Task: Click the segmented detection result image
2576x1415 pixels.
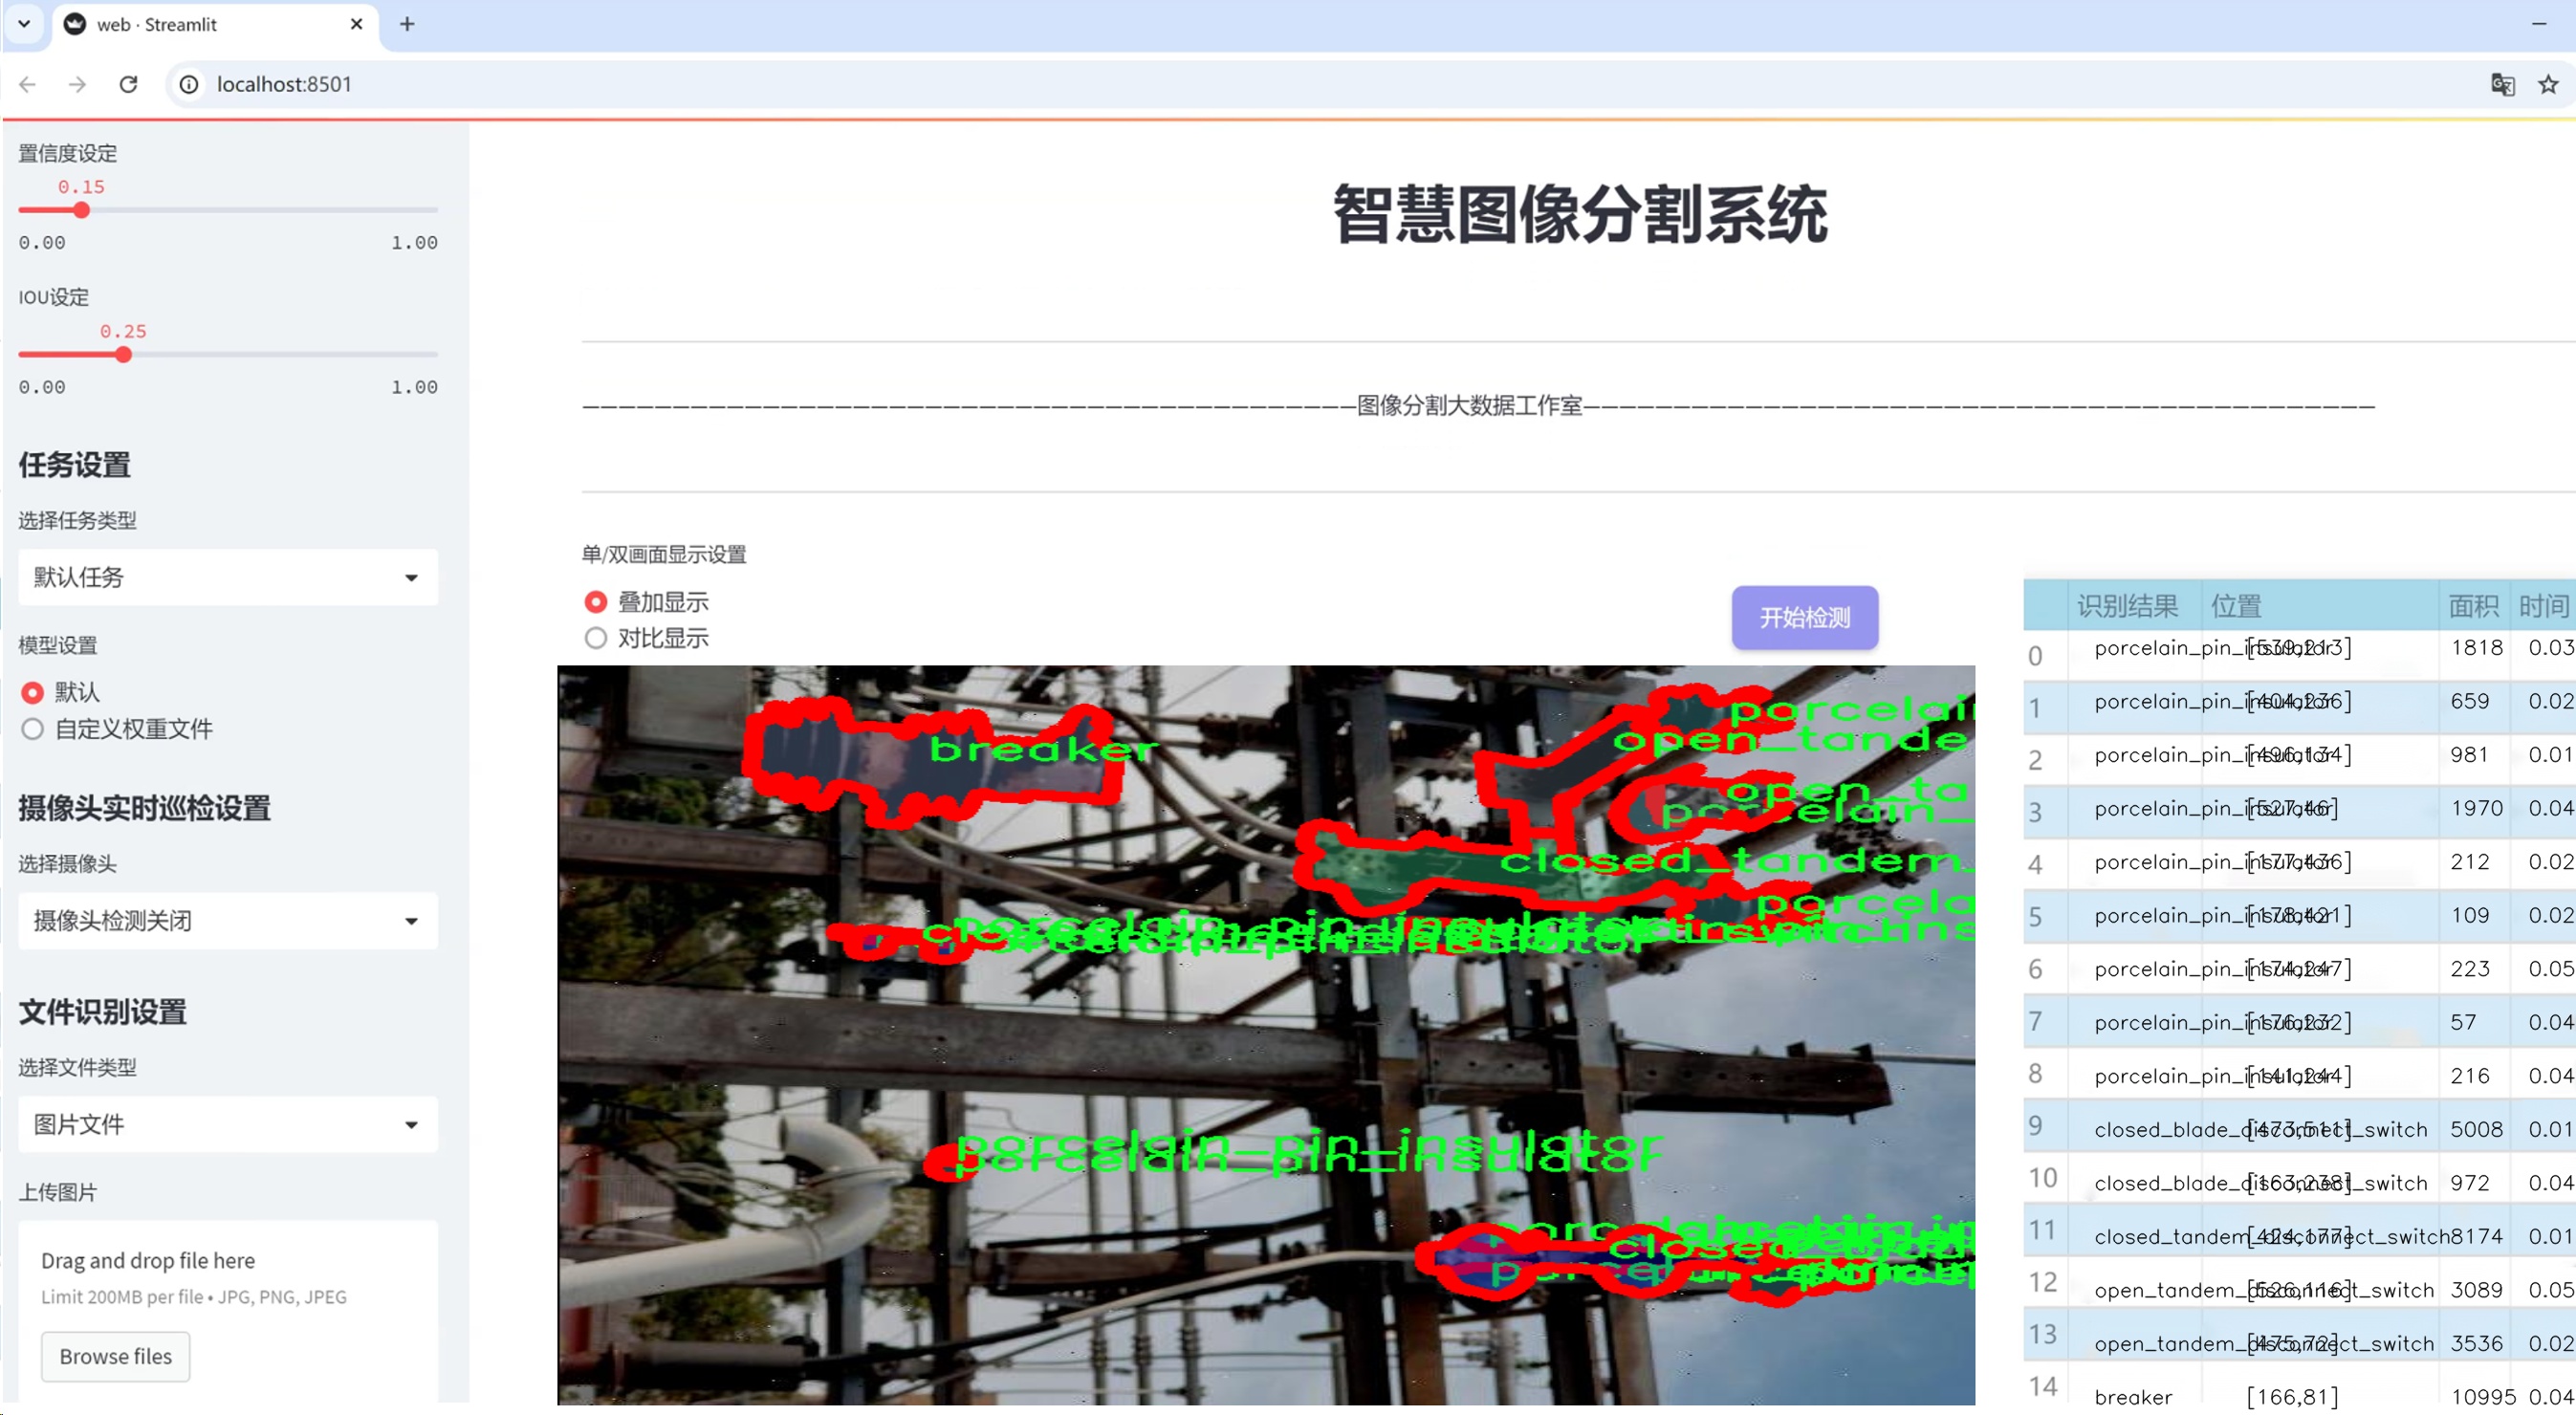Action: tap(1266, 1035)
